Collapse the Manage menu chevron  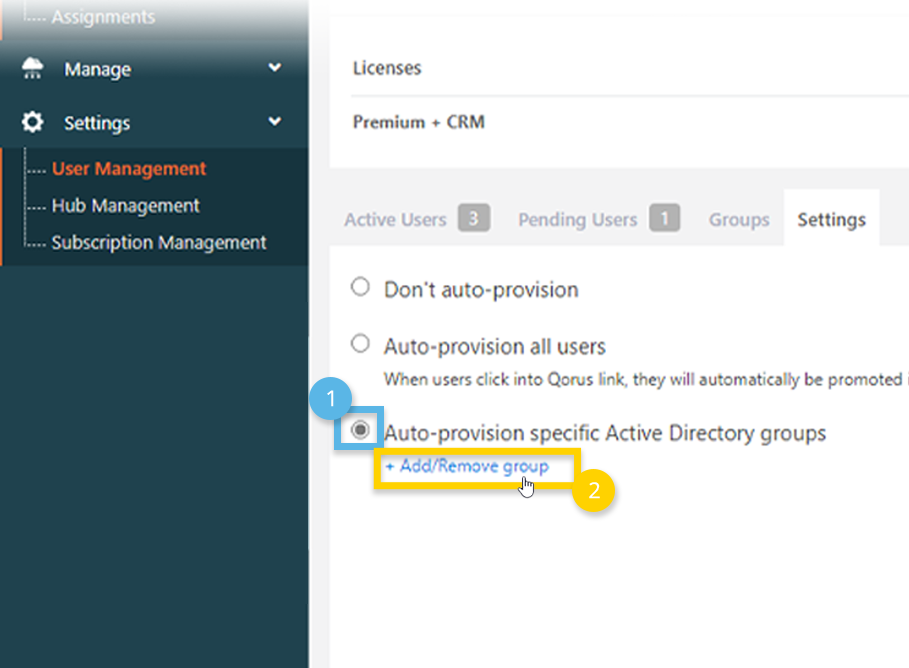click(275, 67)
